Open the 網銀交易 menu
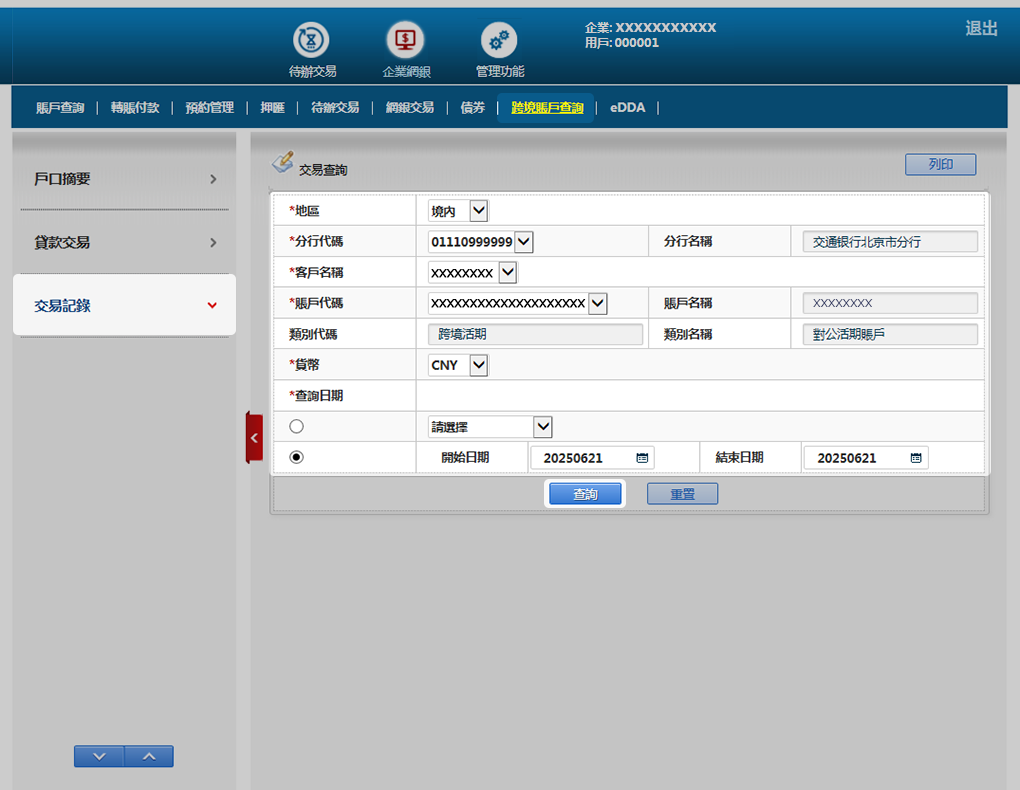Image resolution: width=1020 pixels, height=790 pixels. (410, 108)
